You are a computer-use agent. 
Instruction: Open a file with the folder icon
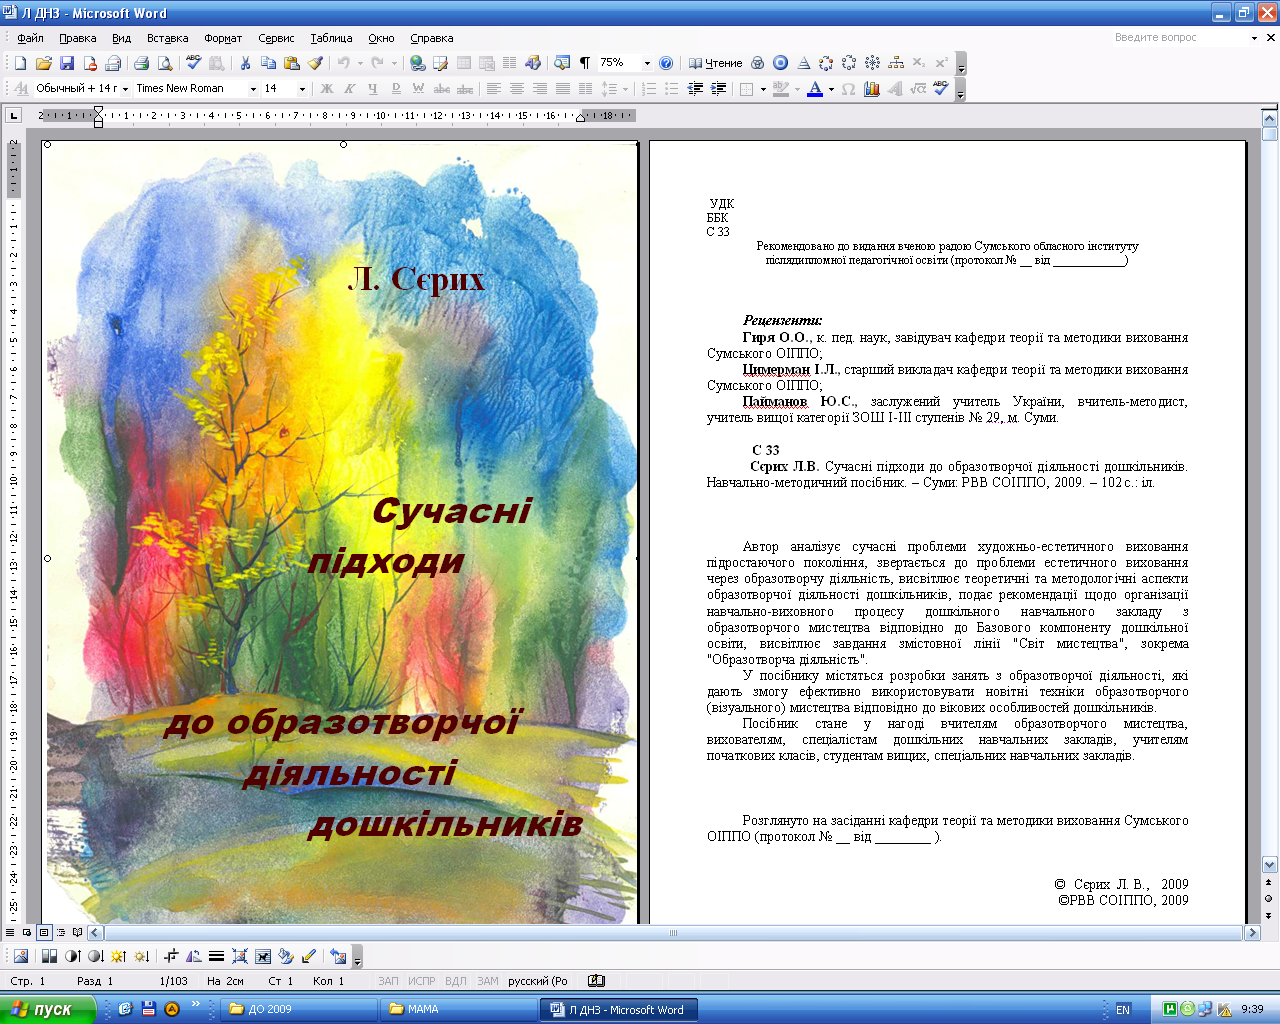tap(43, 63)
